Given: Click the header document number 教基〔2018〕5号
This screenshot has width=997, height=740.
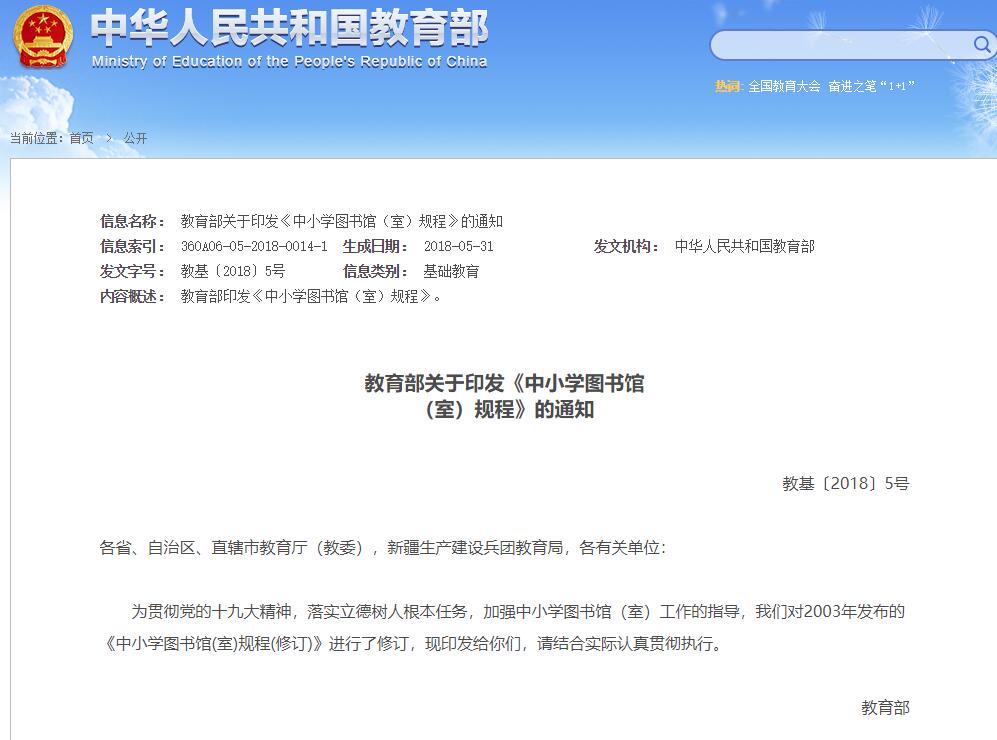Looking at the screenshot, I should coord(233,271).
